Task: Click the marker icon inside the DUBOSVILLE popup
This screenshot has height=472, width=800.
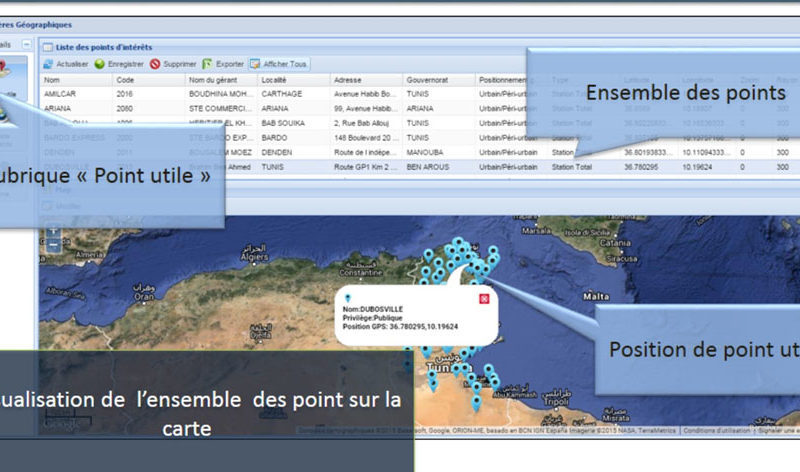Action: [x=347, y=299]
